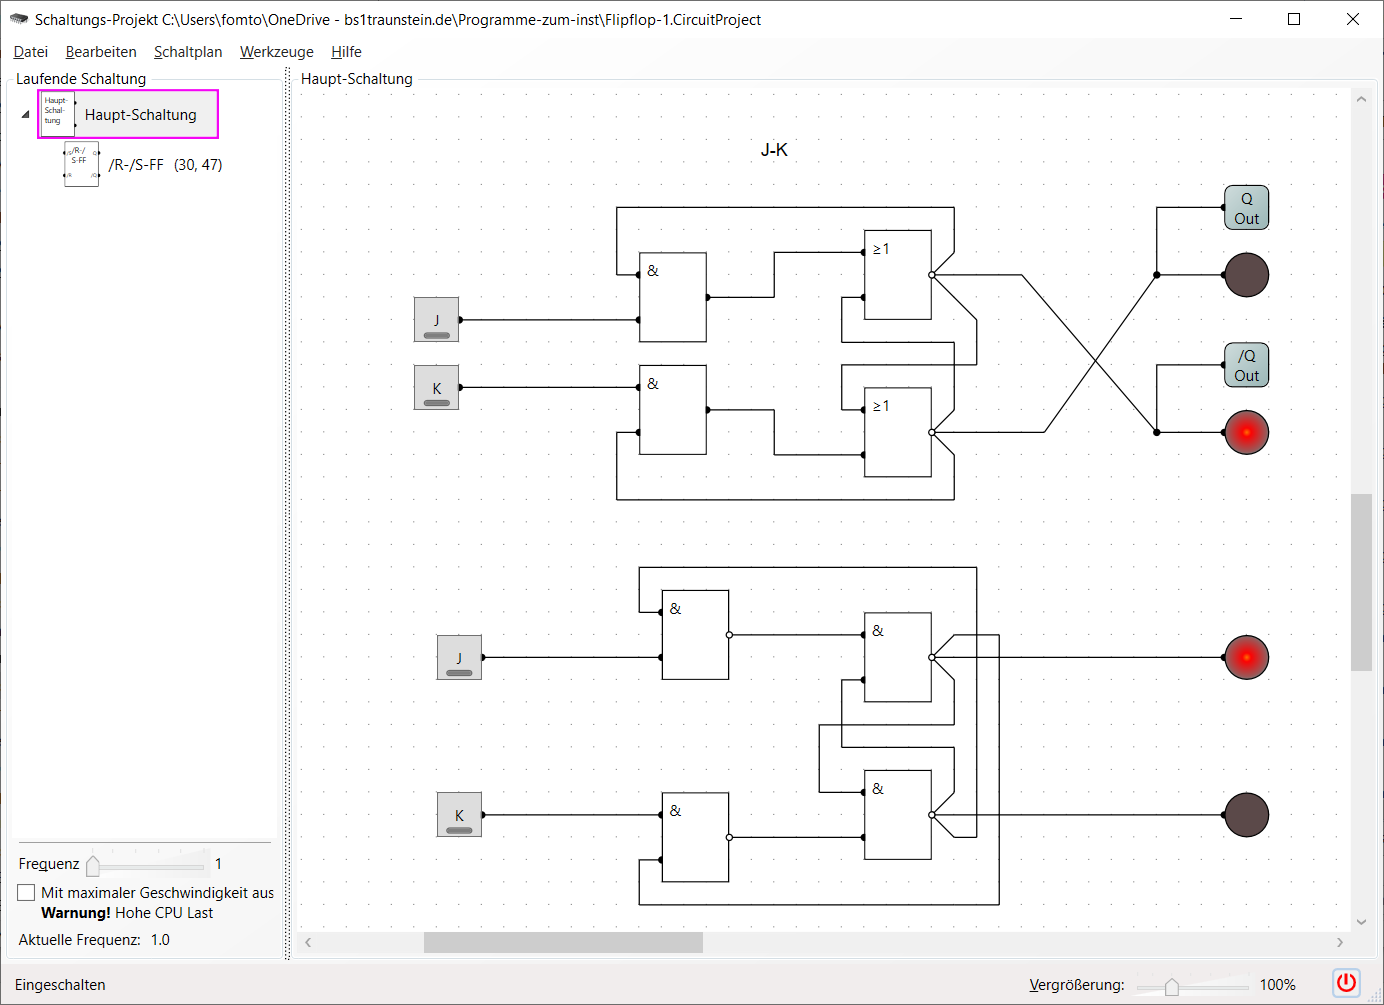Toggle the lower J input switch
The width and height of the screenshot is (1384, 1005).
(459, 657)
